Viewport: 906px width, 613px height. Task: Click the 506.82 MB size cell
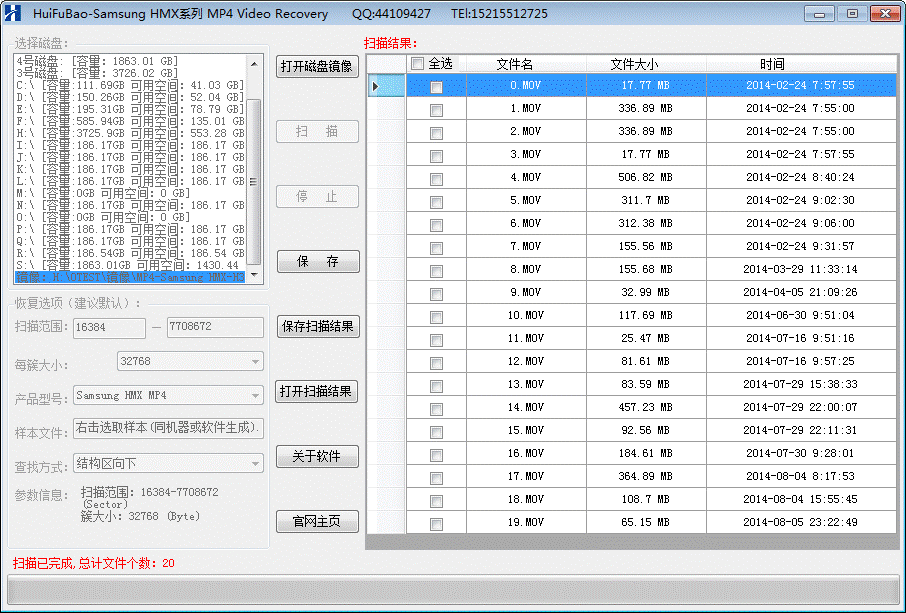pos(646,177)
